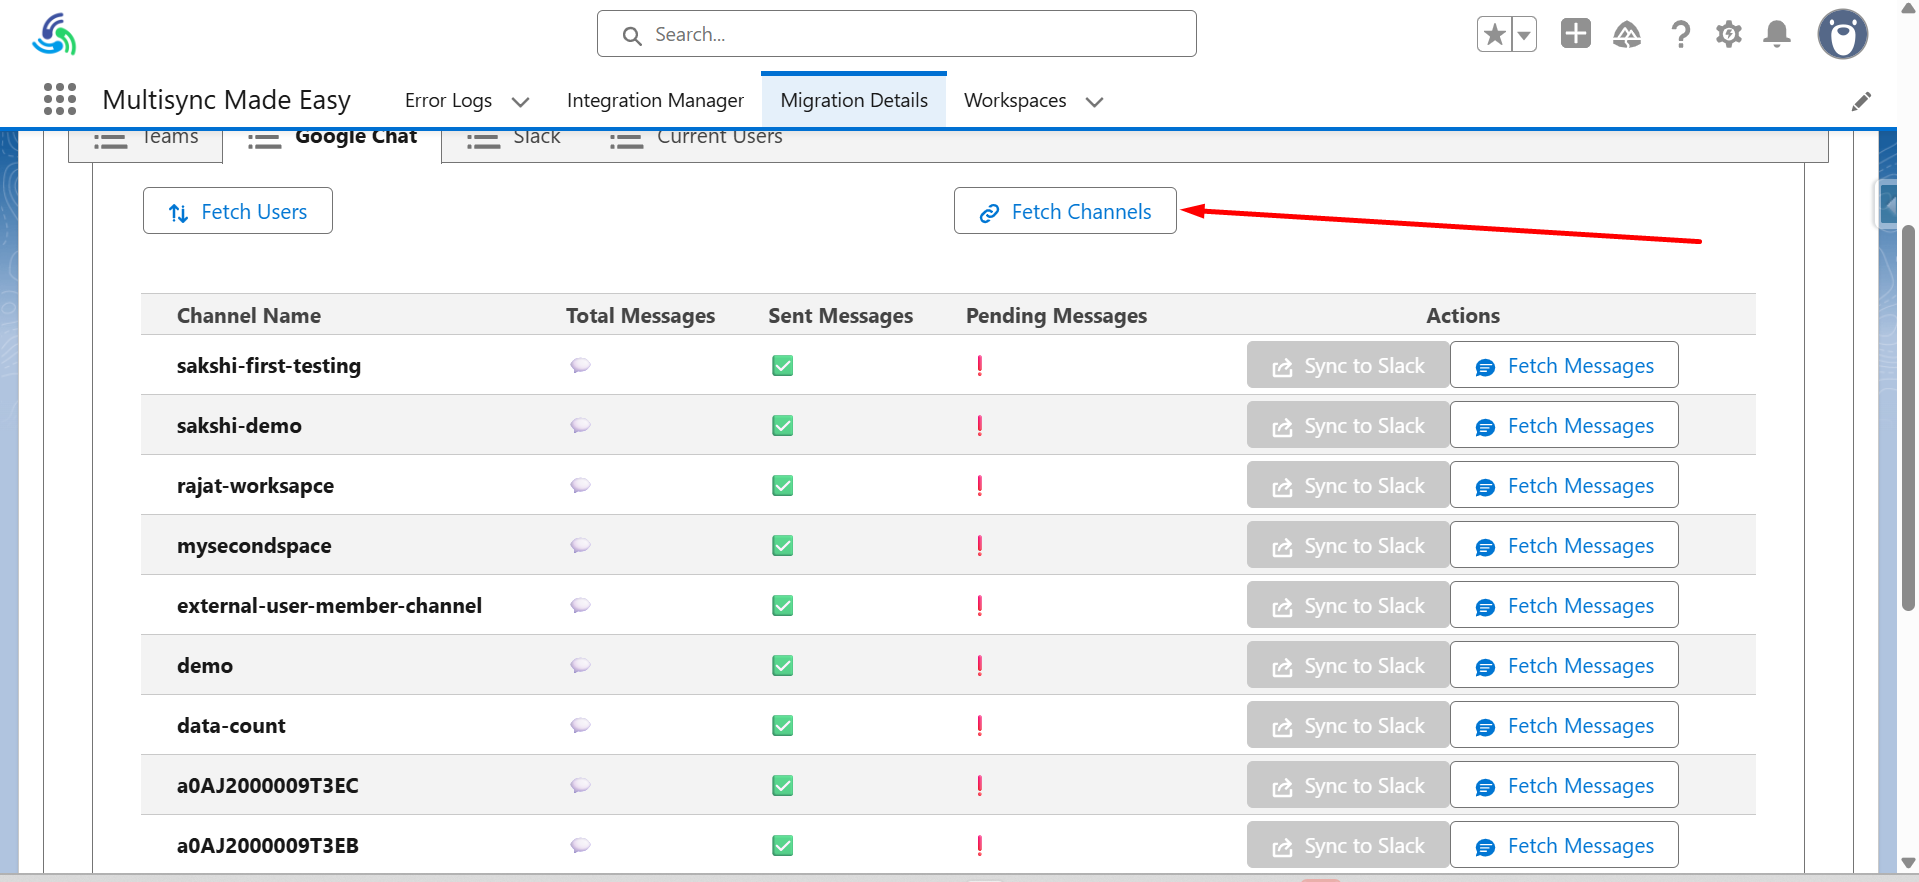Click the Fetch Users button
The width and height of the screenshot is (1919, 882).
[238, 211]
